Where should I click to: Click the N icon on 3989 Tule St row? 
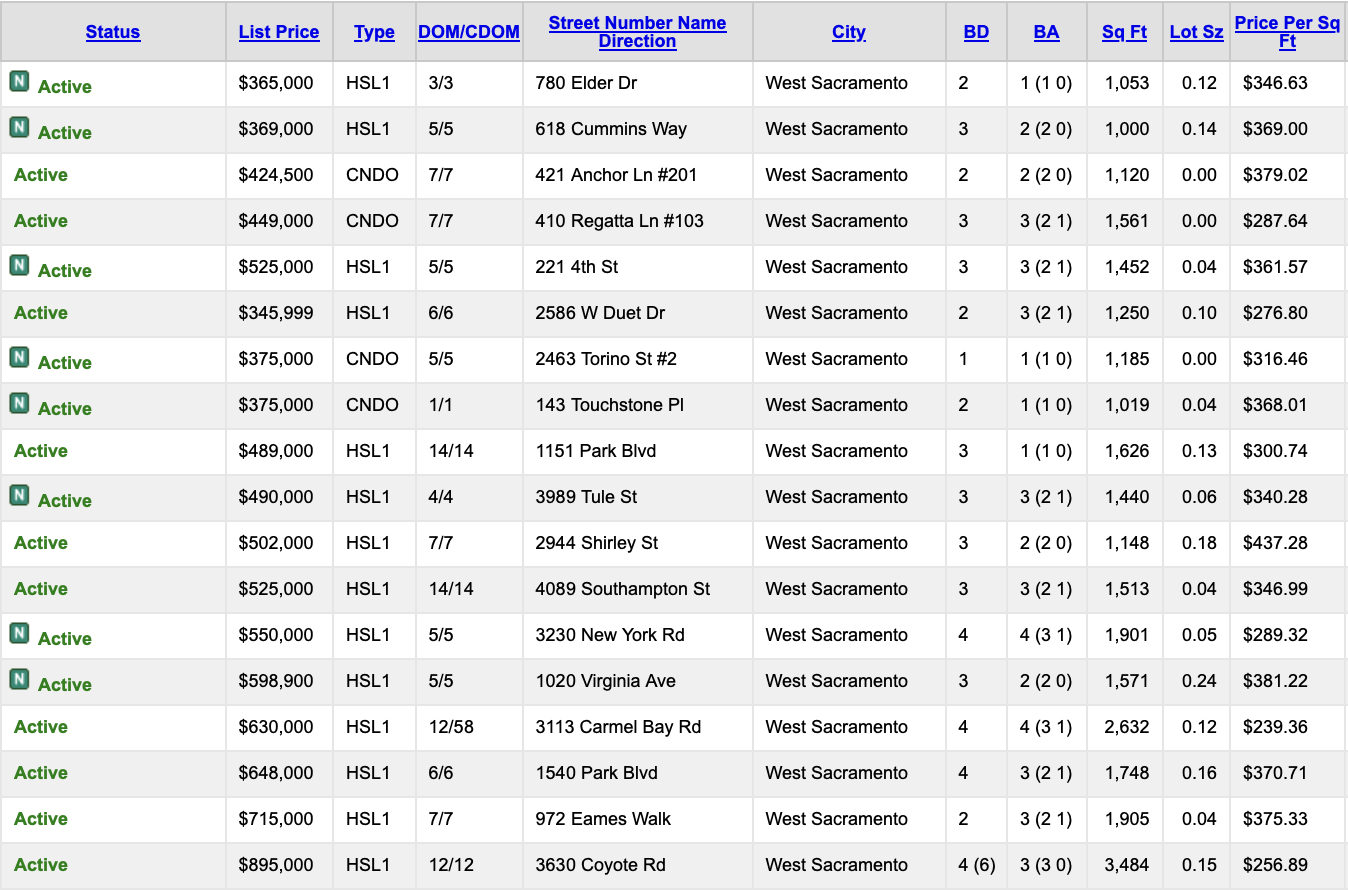coord(19,495)
